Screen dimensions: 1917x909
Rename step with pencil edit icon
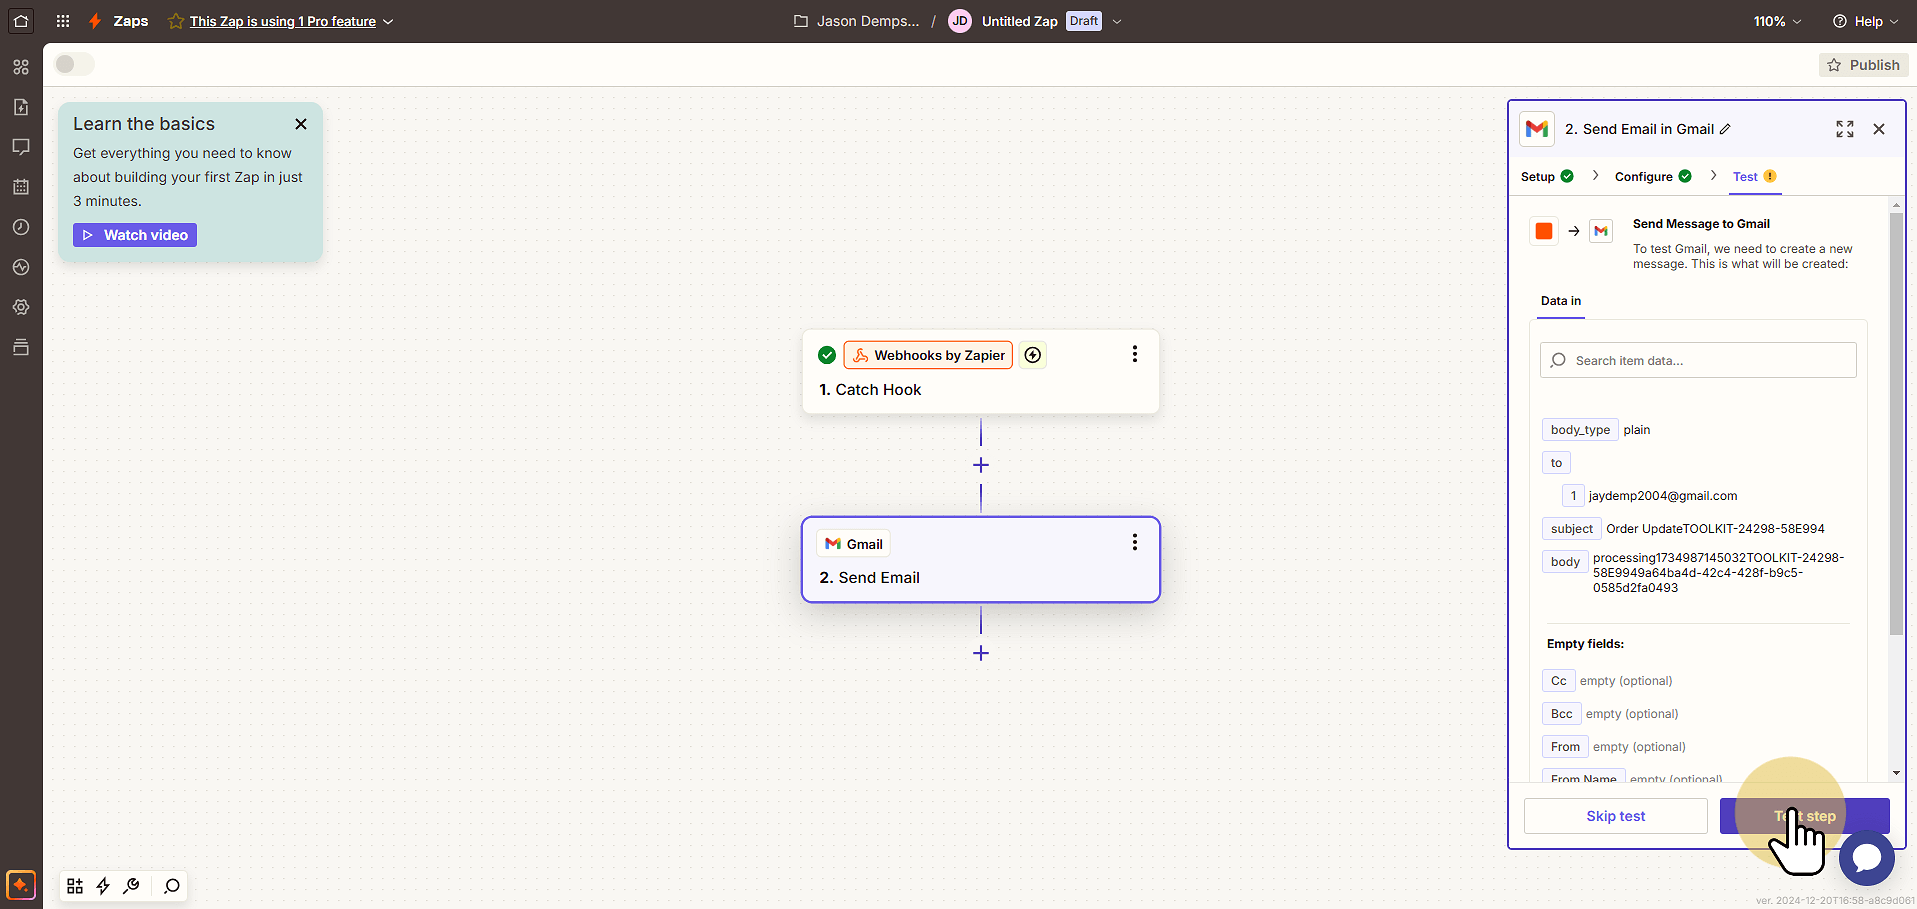1725,129
